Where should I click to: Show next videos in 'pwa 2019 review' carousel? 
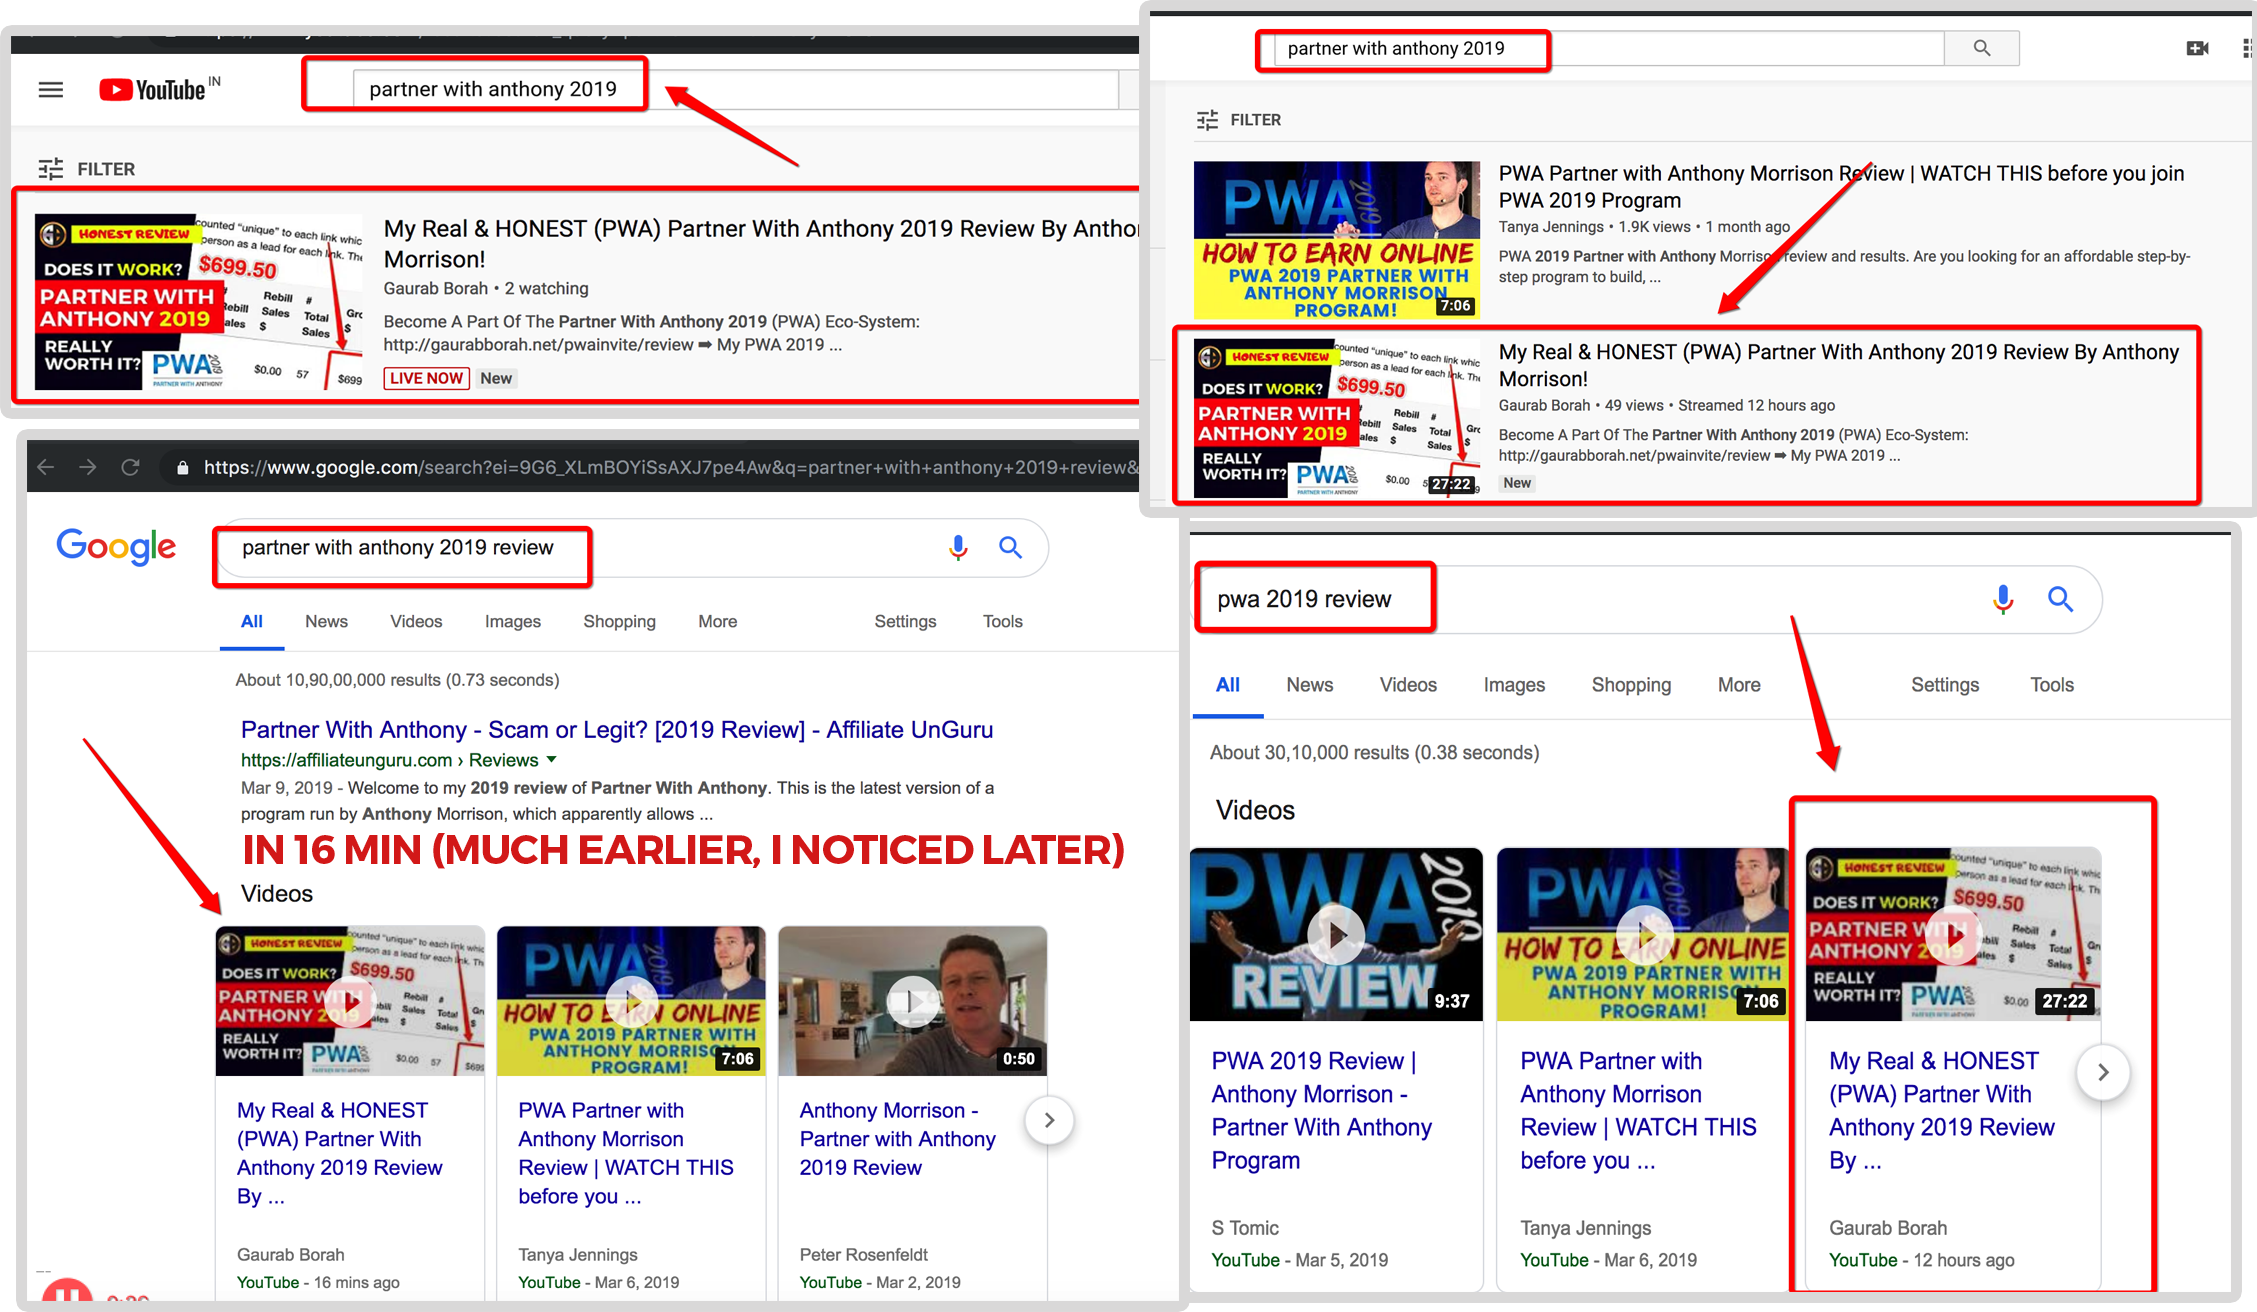click(x=2103, y=1072)
